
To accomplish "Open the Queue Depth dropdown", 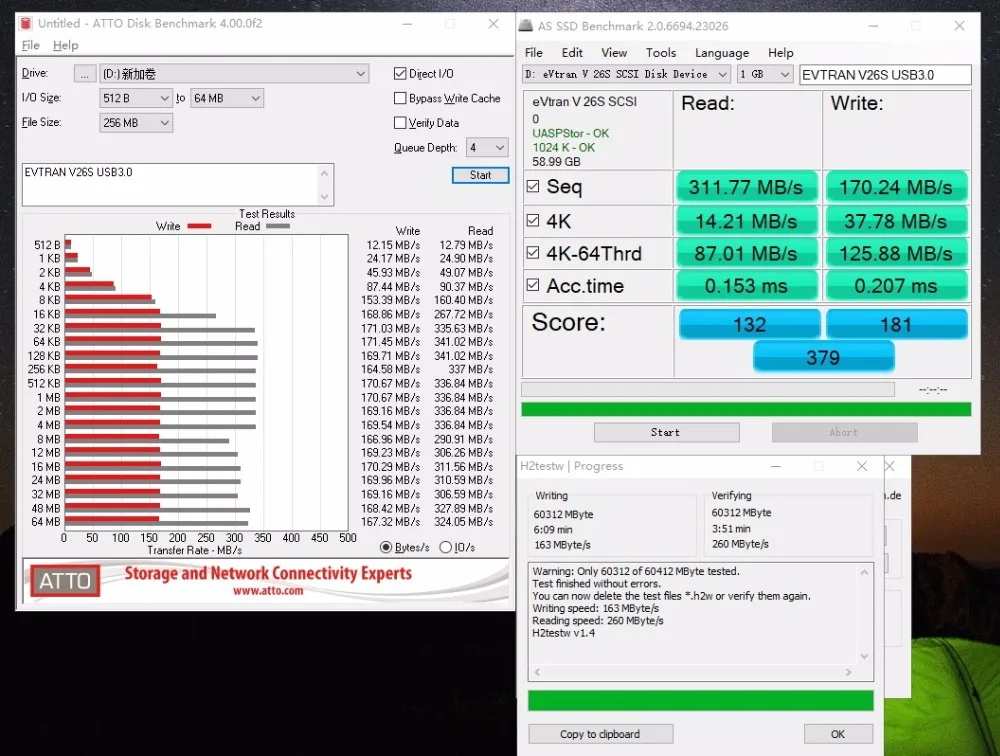I will (487, 147).
